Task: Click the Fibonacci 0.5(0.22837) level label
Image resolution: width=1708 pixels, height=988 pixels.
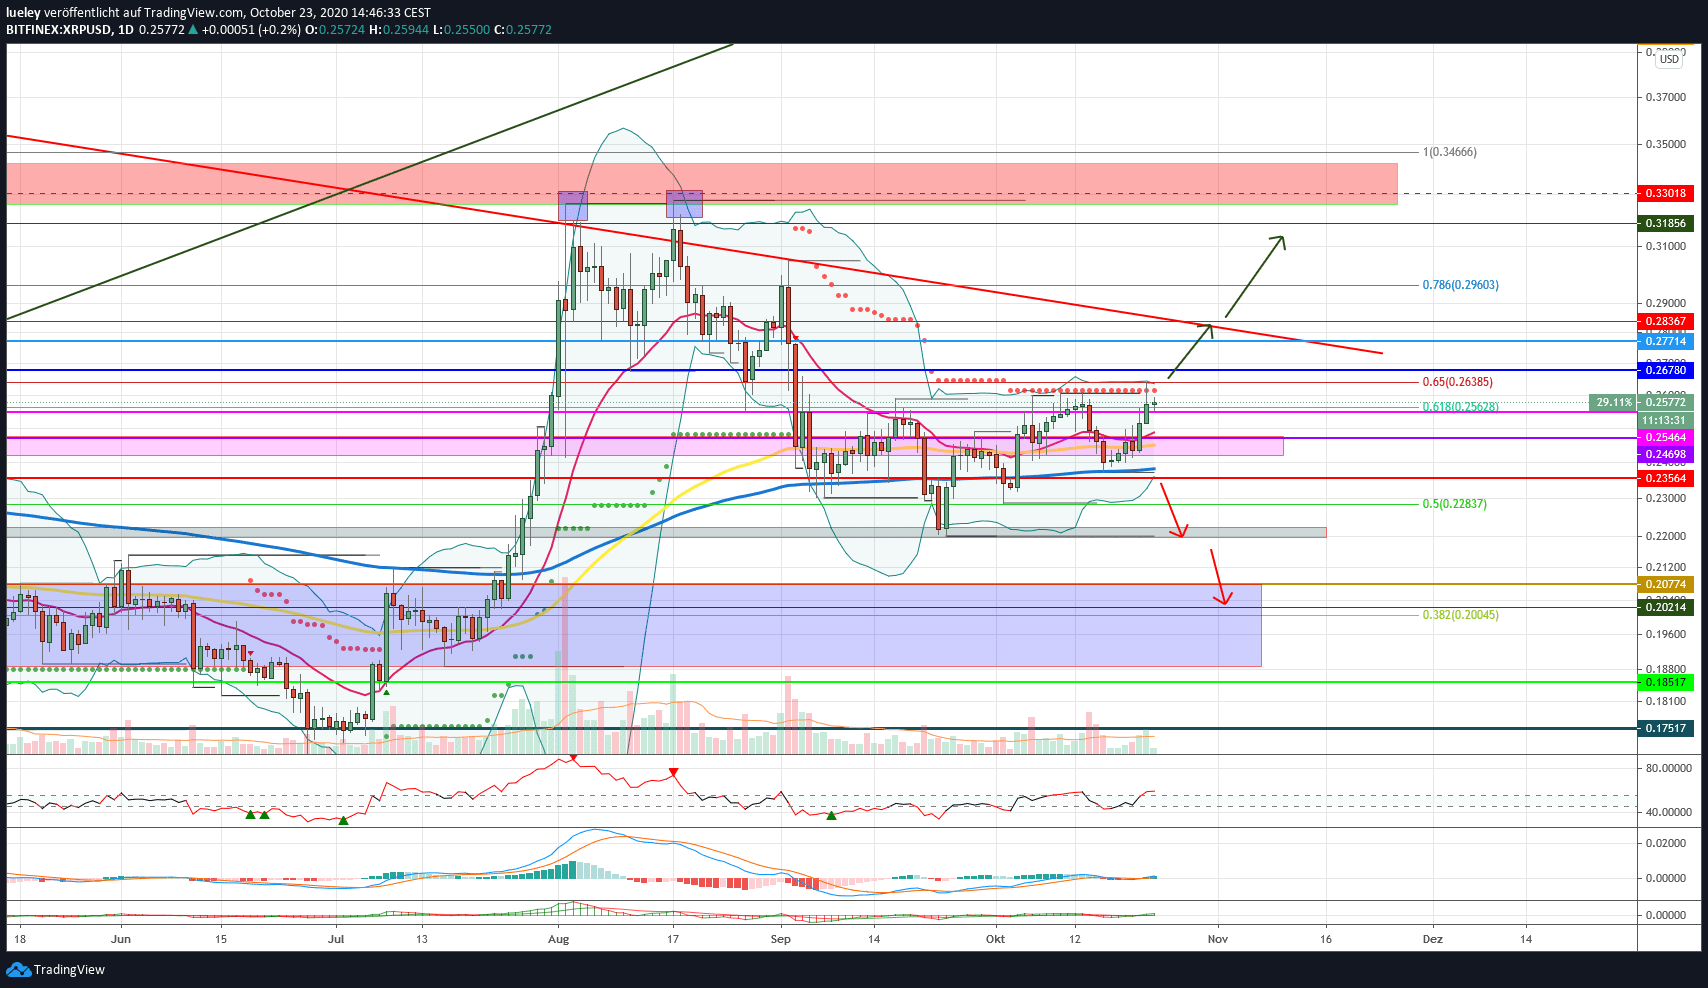Action: [1455, 504]
